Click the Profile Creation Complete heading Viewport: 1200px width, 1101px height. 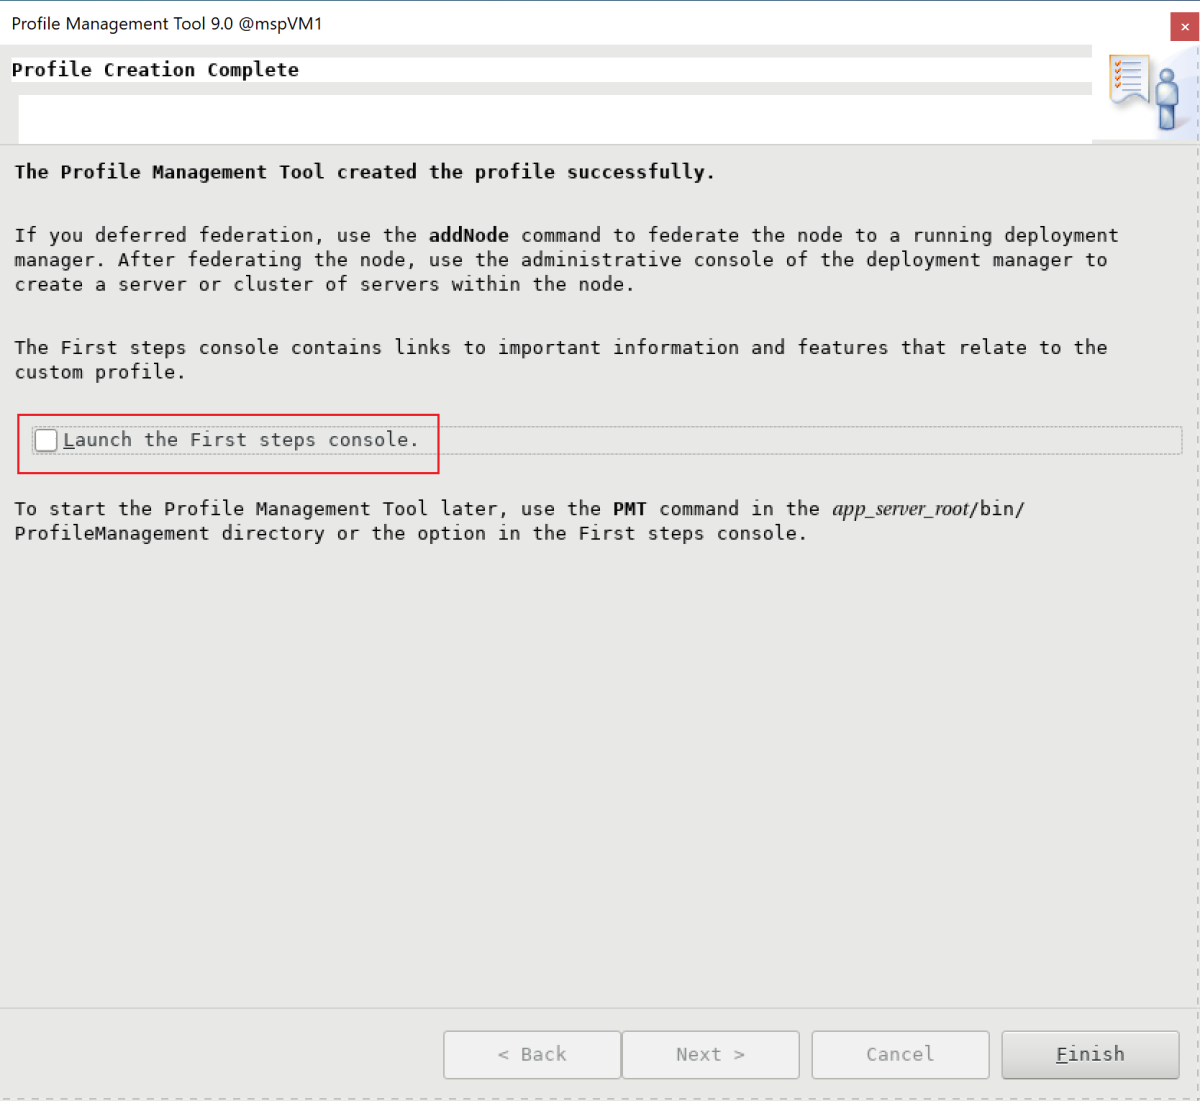(155, 70)
